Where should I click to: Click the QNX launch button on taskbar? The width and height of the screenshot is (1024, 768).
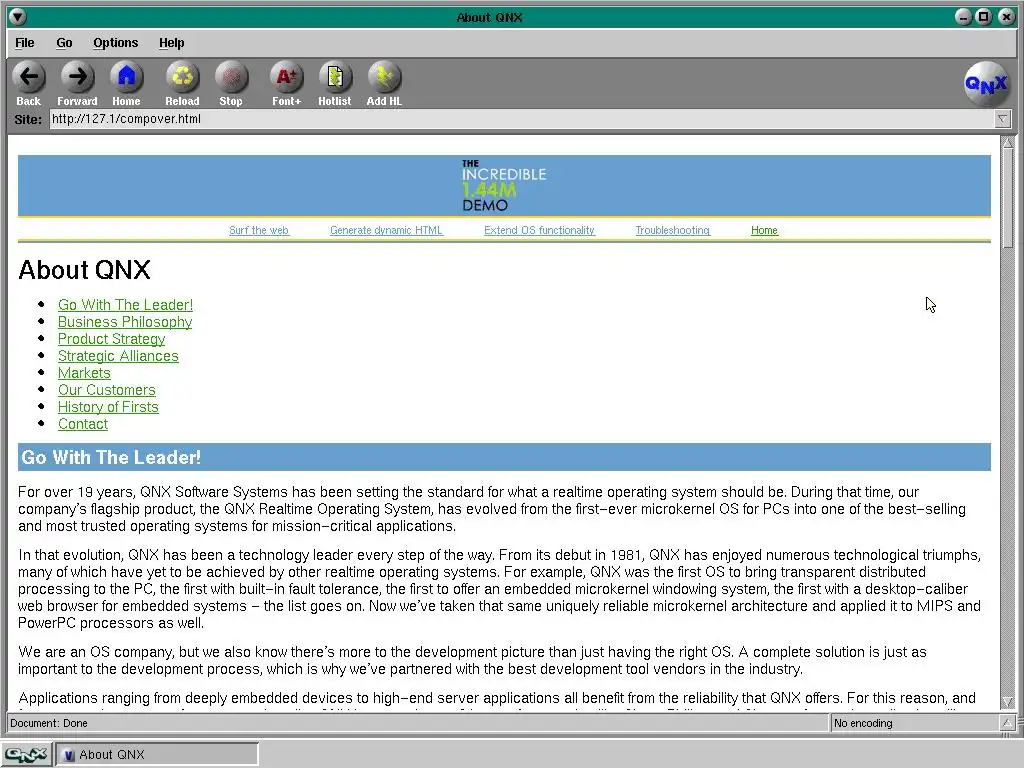[26, 754]
